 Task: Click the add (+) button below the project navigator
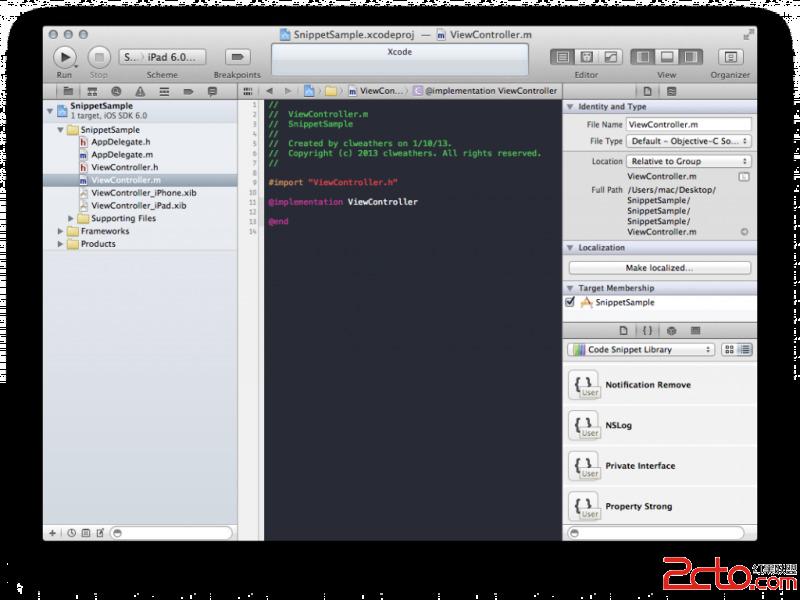(x=53, y=533)
